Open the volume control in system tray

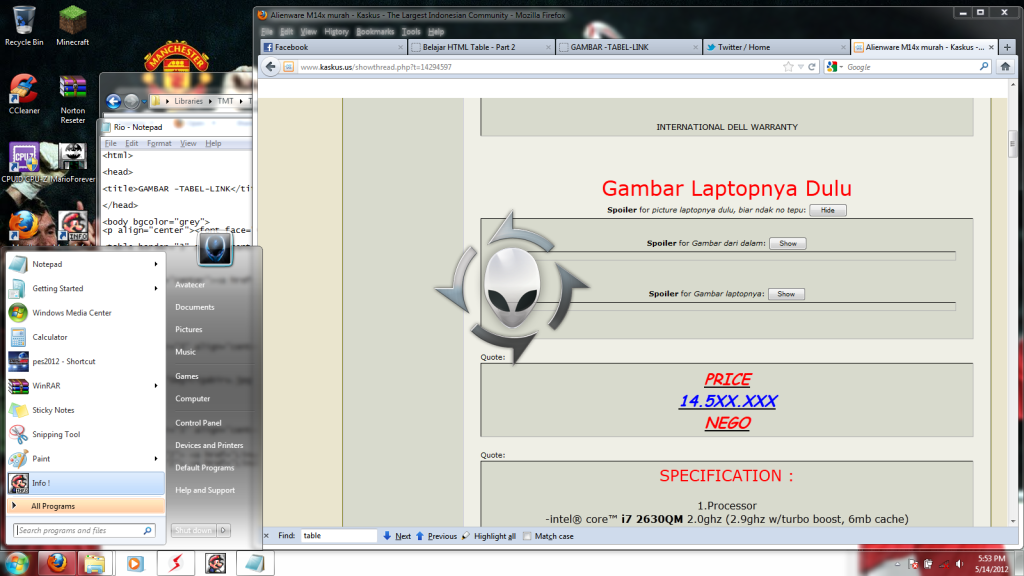coord(959,564)
